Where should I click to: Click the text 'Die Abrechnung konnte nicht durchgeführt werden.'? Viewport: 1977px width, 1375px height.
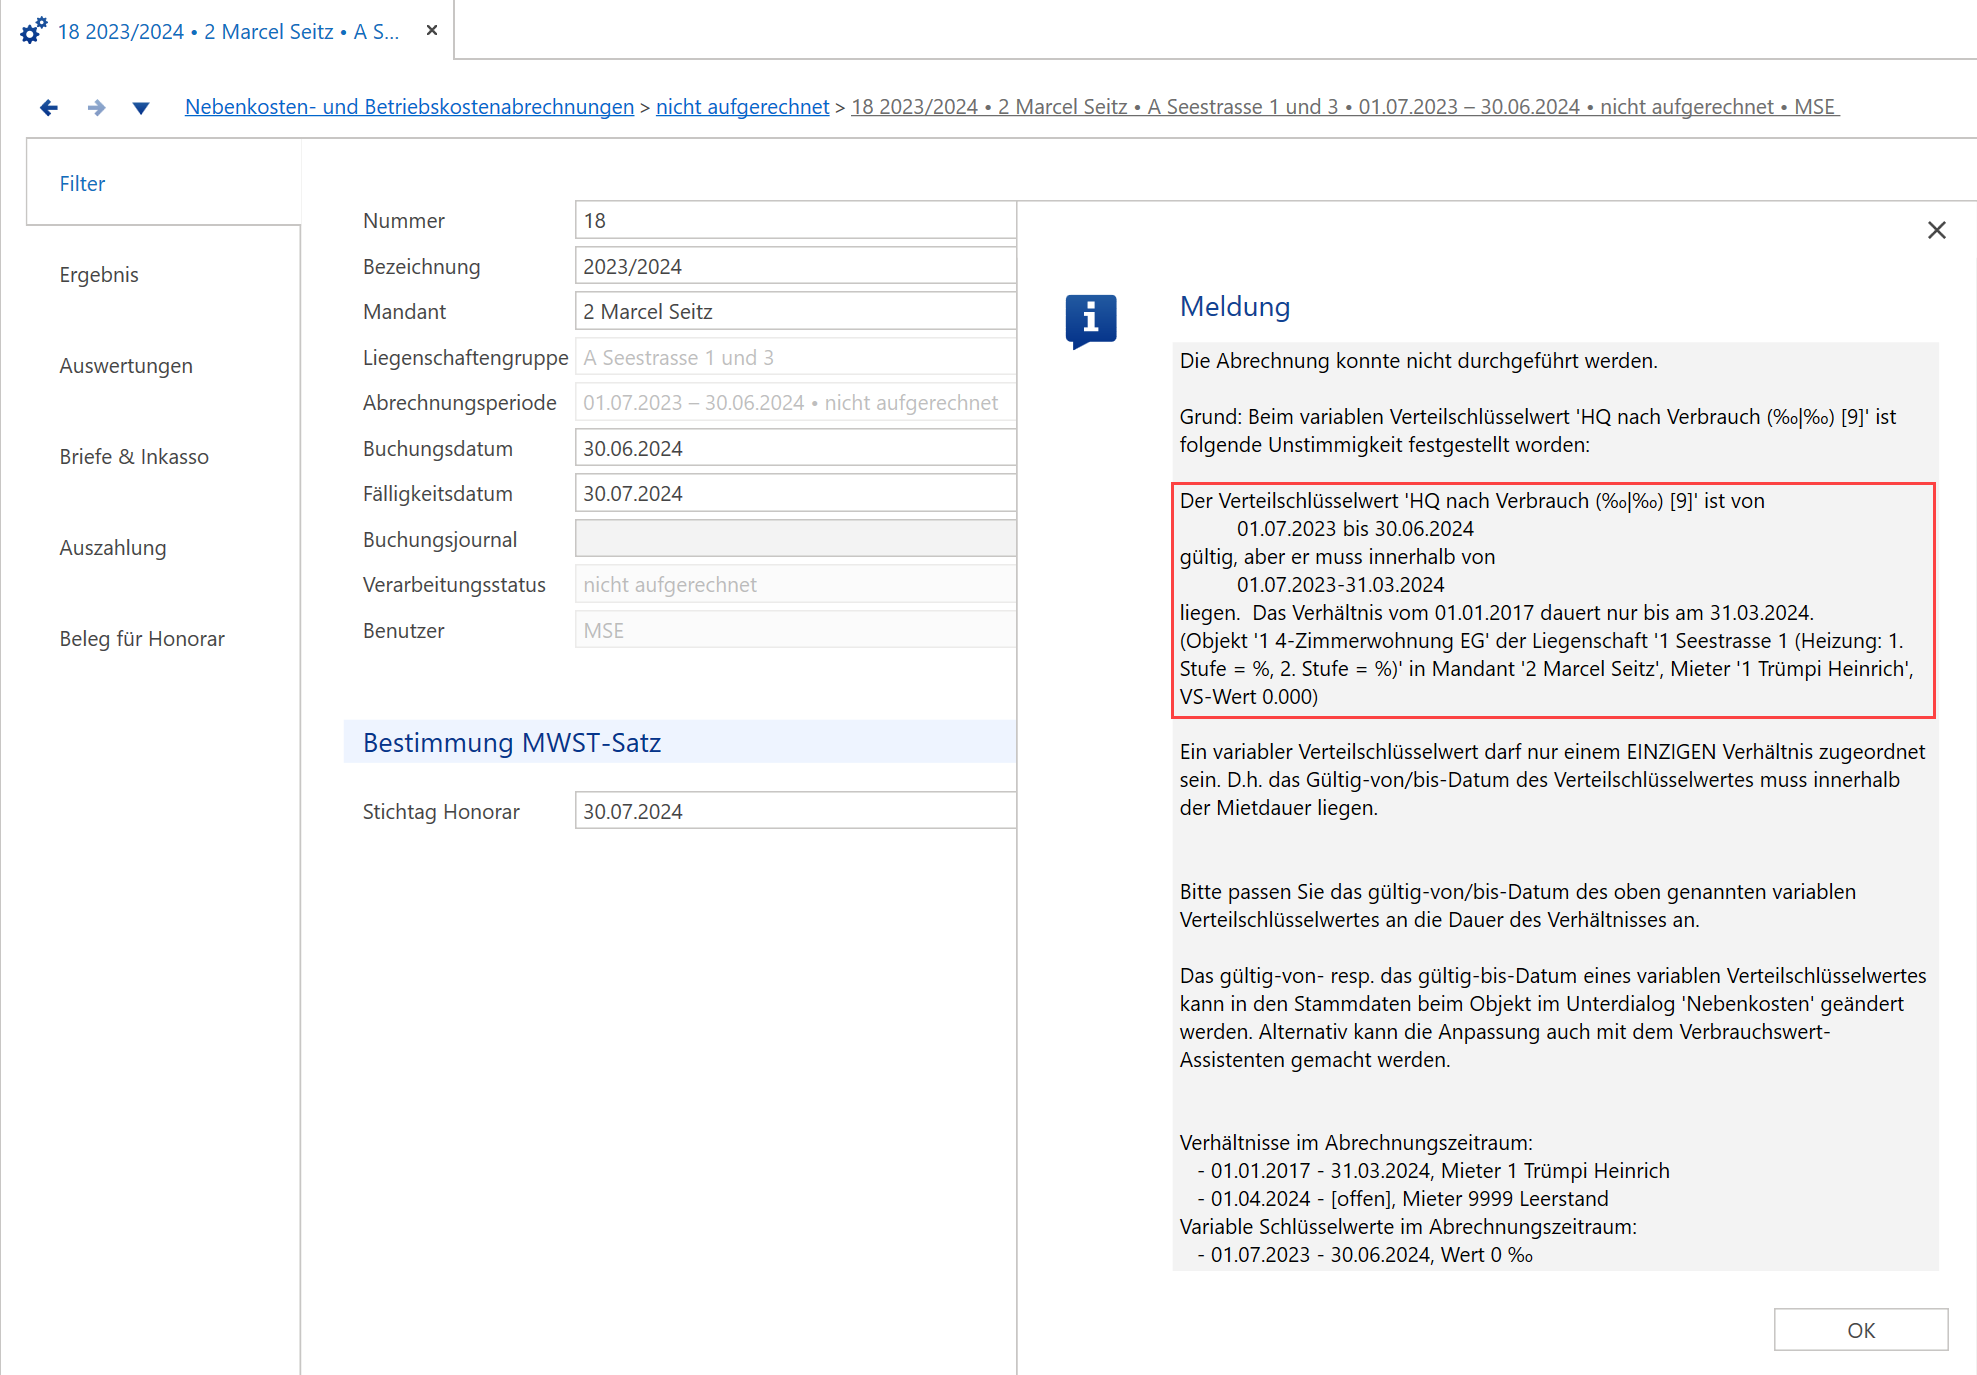[1418, 361]
